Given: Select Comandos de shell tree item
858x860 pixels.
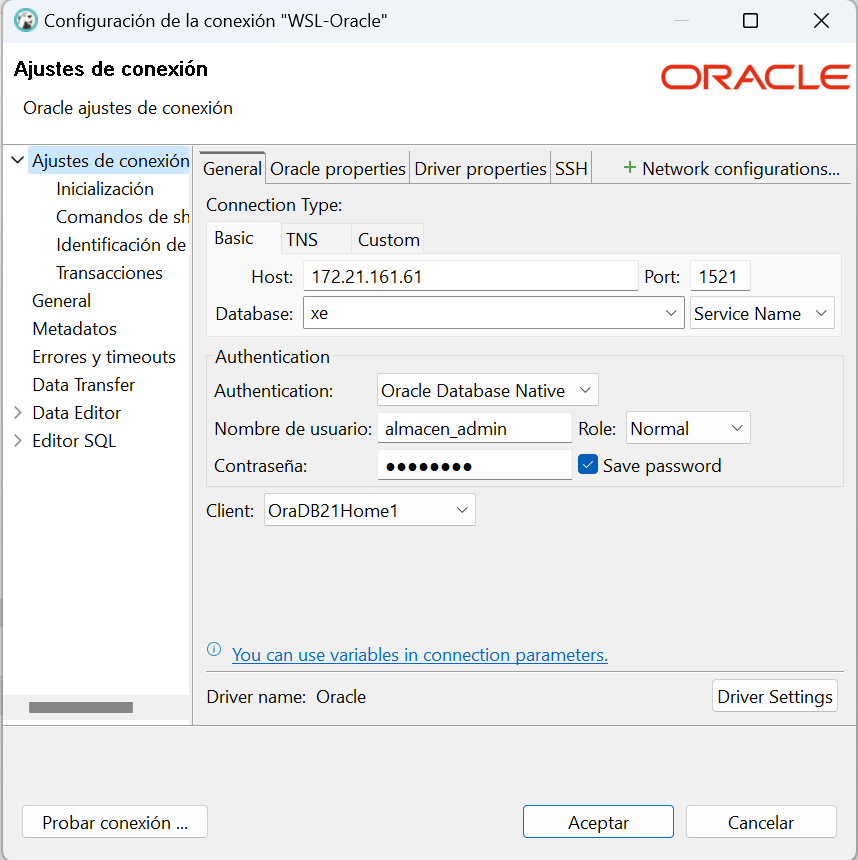Looking at the screenshot, I should coord(122,217).
